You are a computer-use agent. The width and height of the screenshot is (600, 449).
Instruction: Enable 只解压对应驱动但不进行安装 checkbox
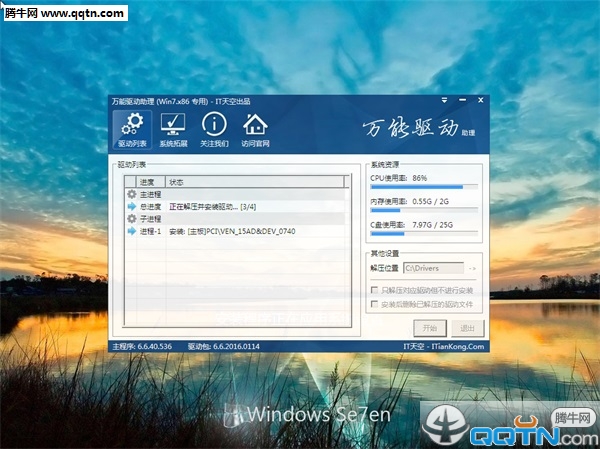click(x=375, y=290)
